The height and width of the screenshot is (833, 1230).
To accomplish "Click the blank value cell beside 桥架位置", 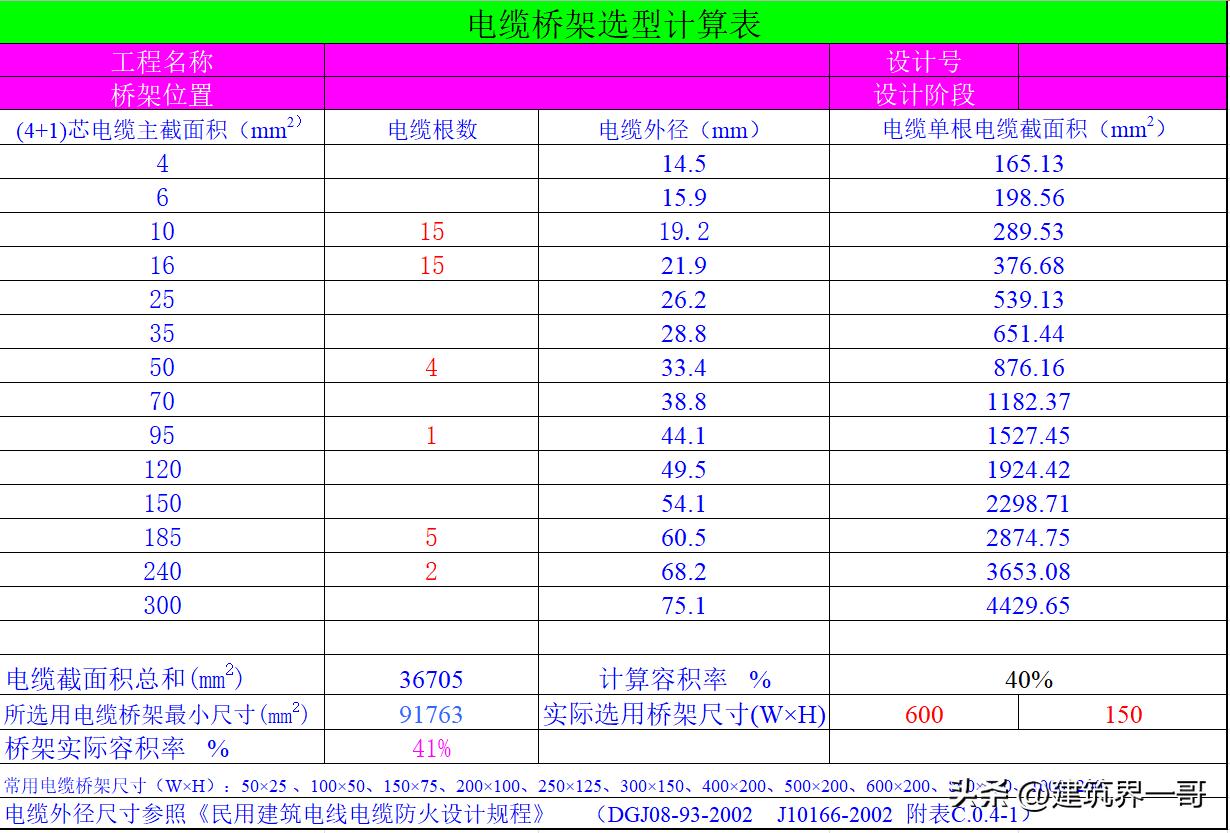I will (x=577, y=94).
